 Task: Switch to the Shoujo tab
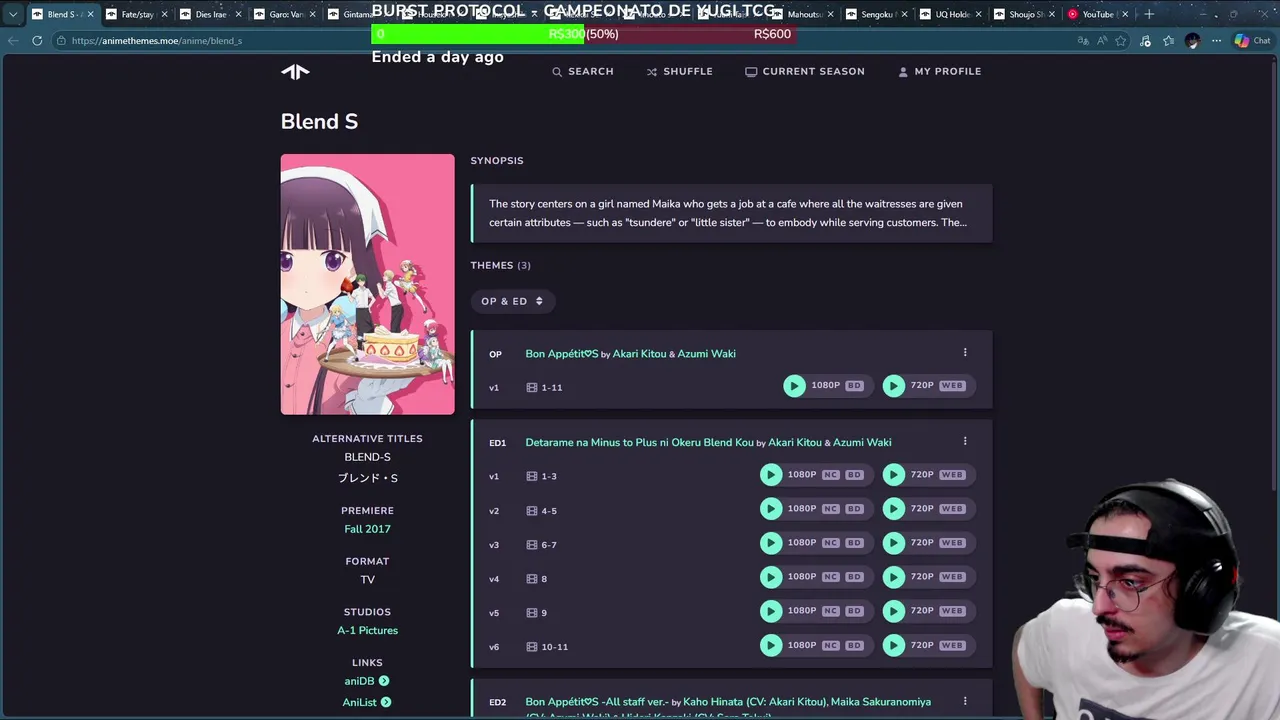click(x=1026, y=14)
